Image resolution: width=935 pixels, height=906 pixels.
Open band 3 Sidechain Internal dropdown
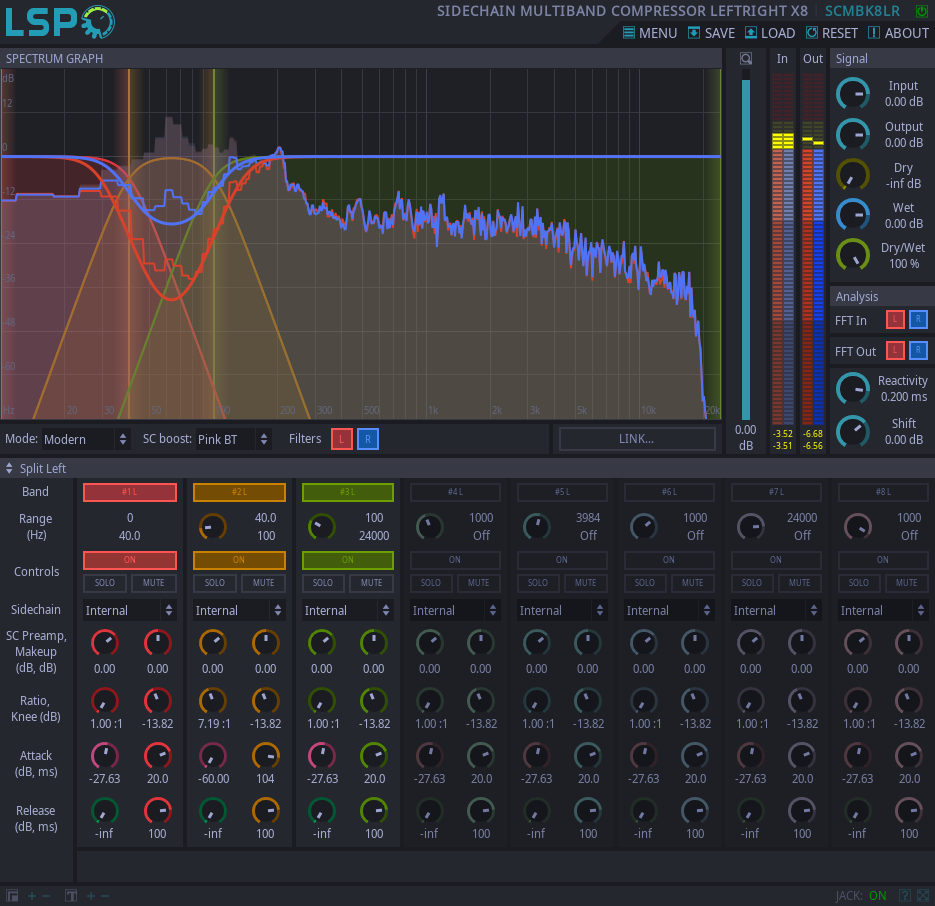(348, 610)
